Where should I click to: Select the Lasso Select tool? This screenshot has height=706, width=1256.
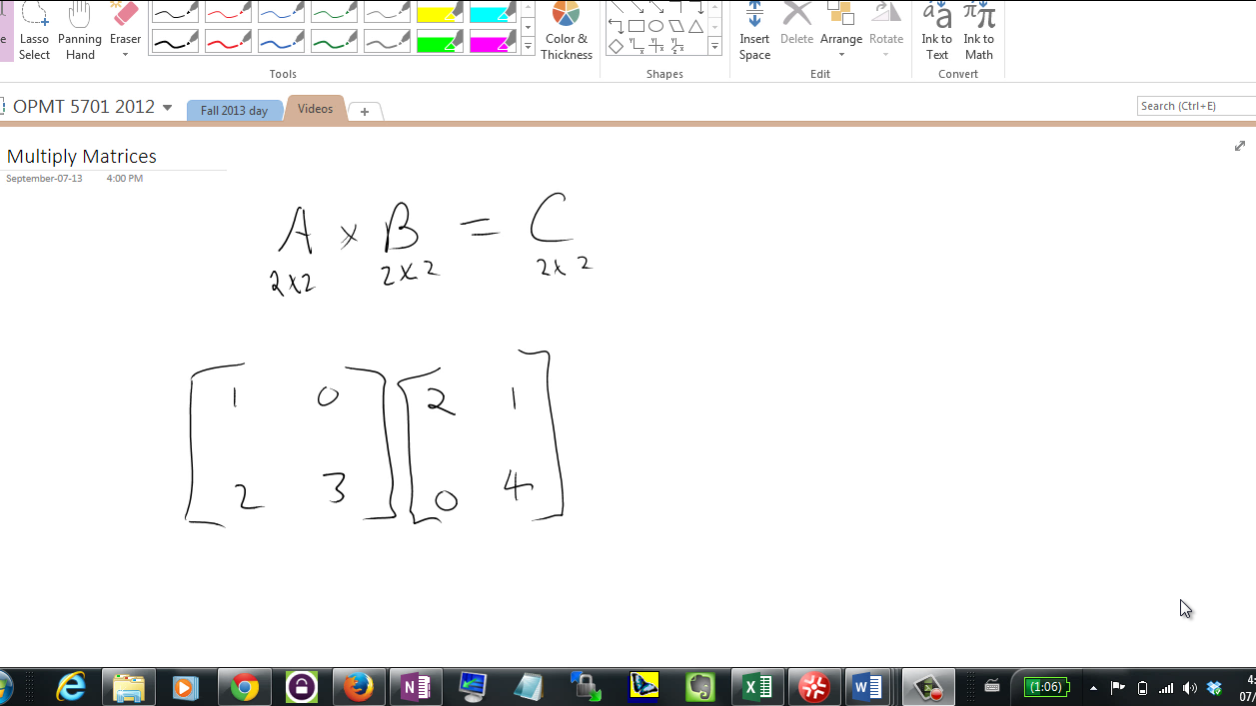coord(34,31)
